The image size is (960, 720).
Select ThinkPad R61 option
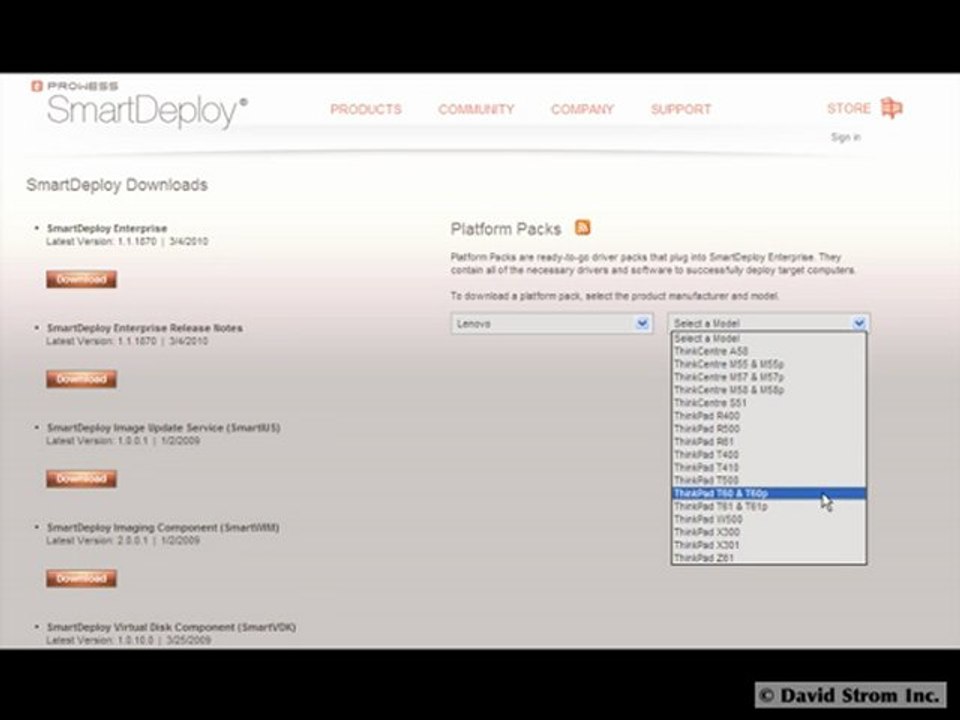pos(769,441)
